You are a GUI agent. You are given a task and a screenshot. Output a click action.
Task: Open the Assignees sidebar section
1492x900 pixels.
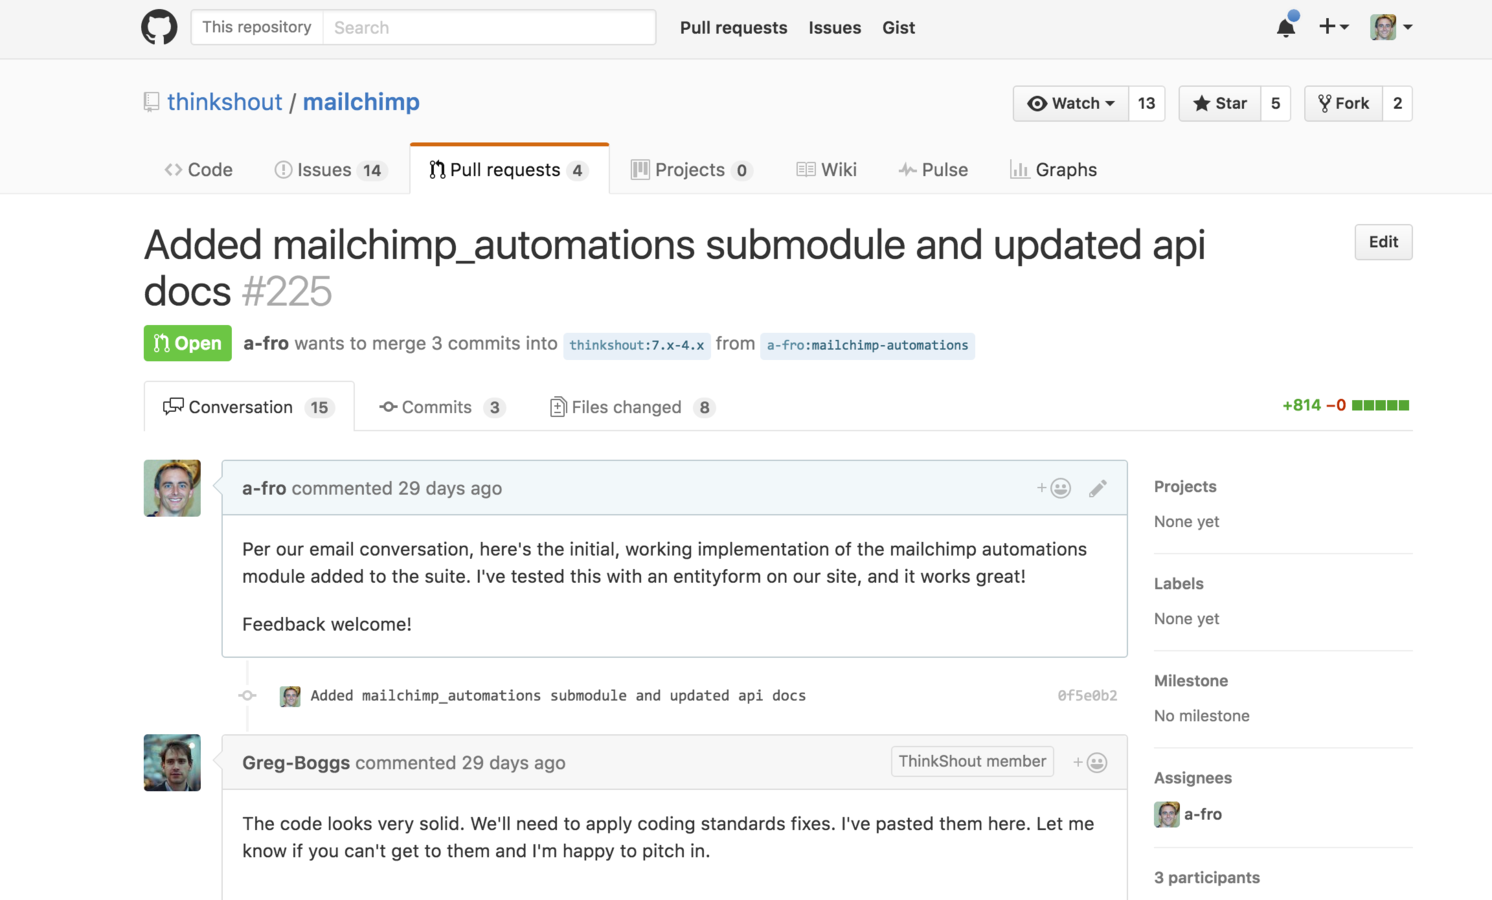click(1193, 778)
